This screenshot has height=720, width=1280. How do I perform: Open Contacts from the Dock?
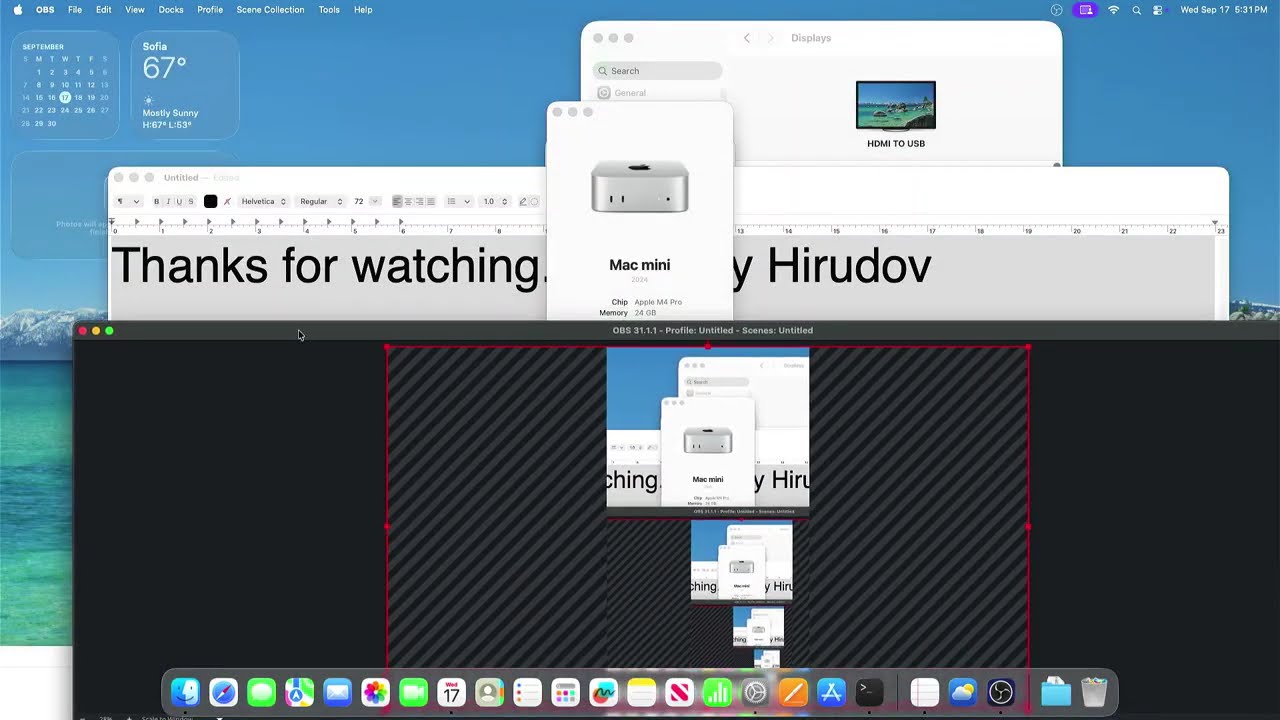click(489, 692)
